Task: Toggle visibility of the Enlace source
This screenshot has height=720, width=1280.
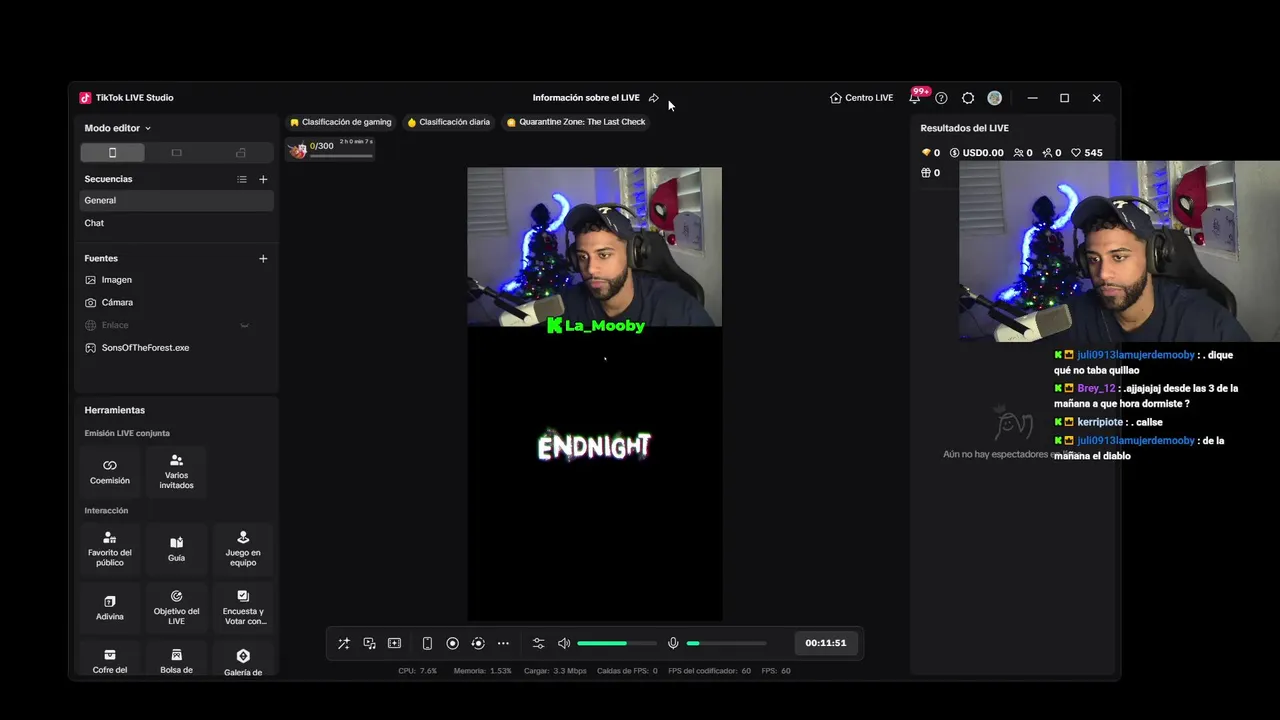Action: click(x=244, y=325)
